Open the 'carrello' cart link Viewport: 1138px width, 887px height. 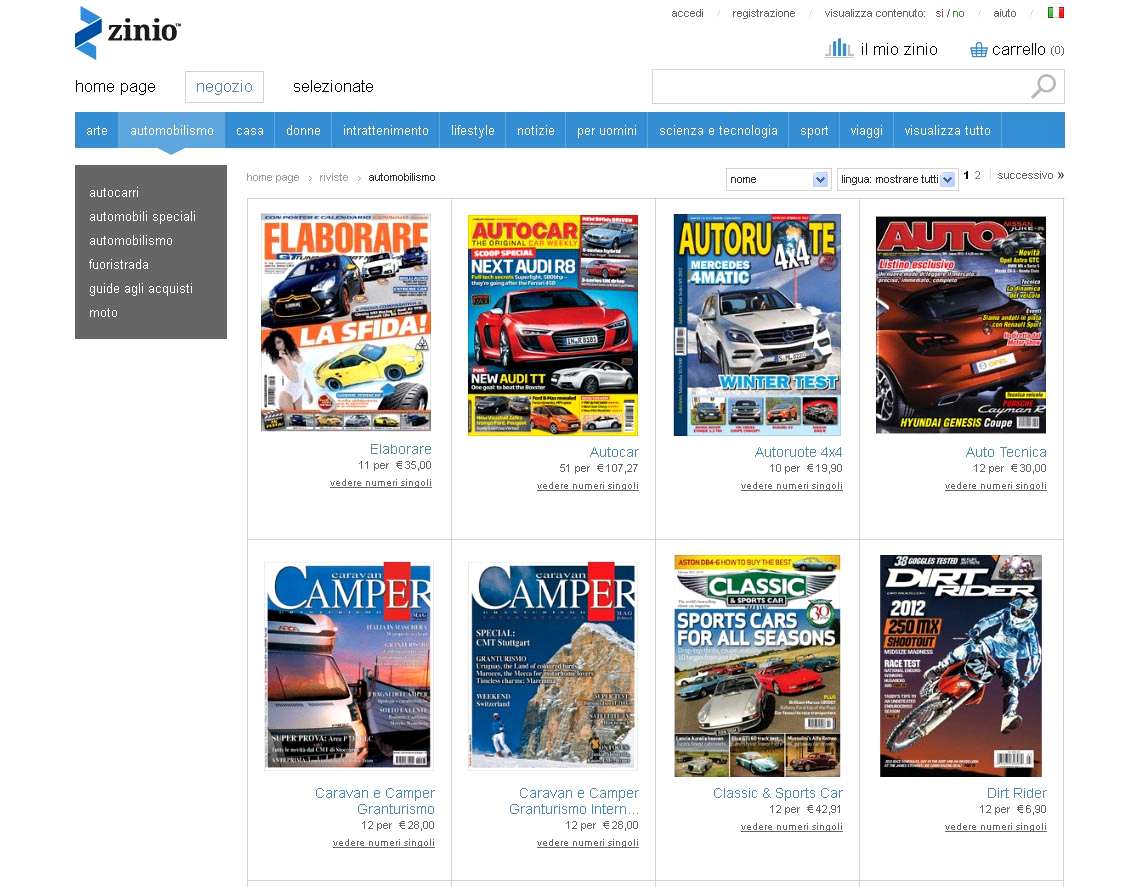(x=1019, y=49)
